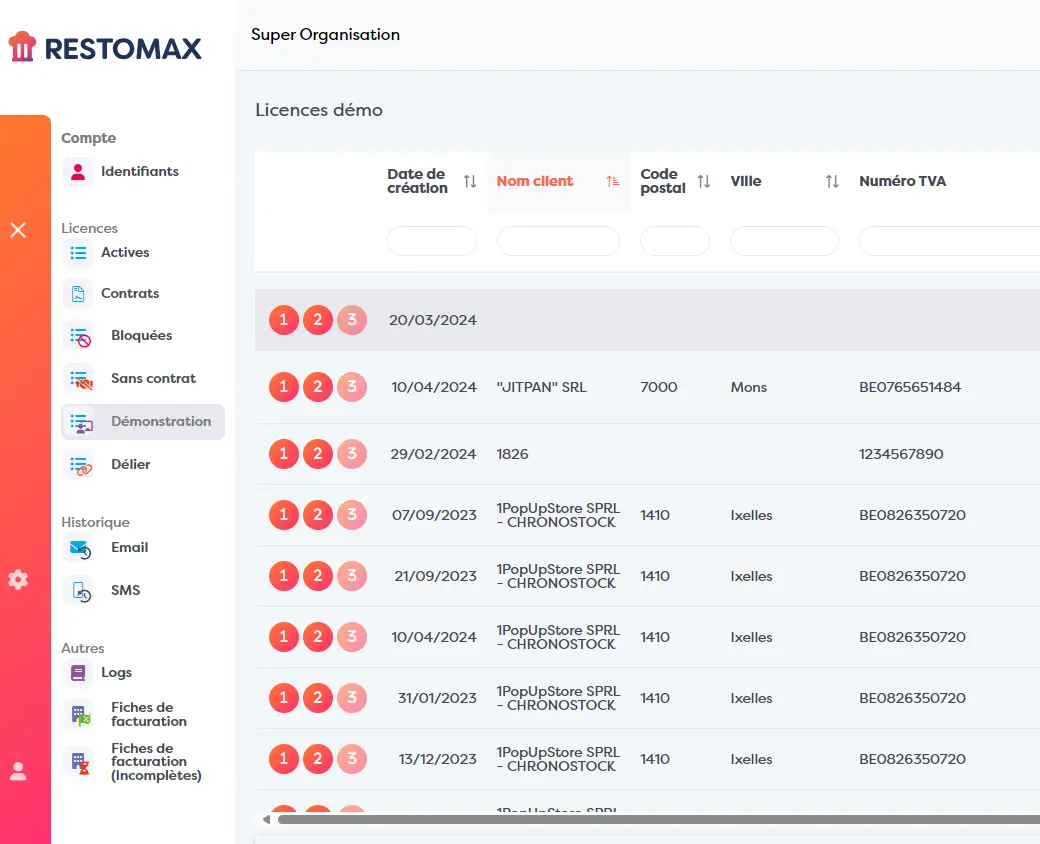Click the Fiches de facturation building icon
The height and width of the screenshot is (844, 1040).
pyautogui.click(x=80, y=715)
